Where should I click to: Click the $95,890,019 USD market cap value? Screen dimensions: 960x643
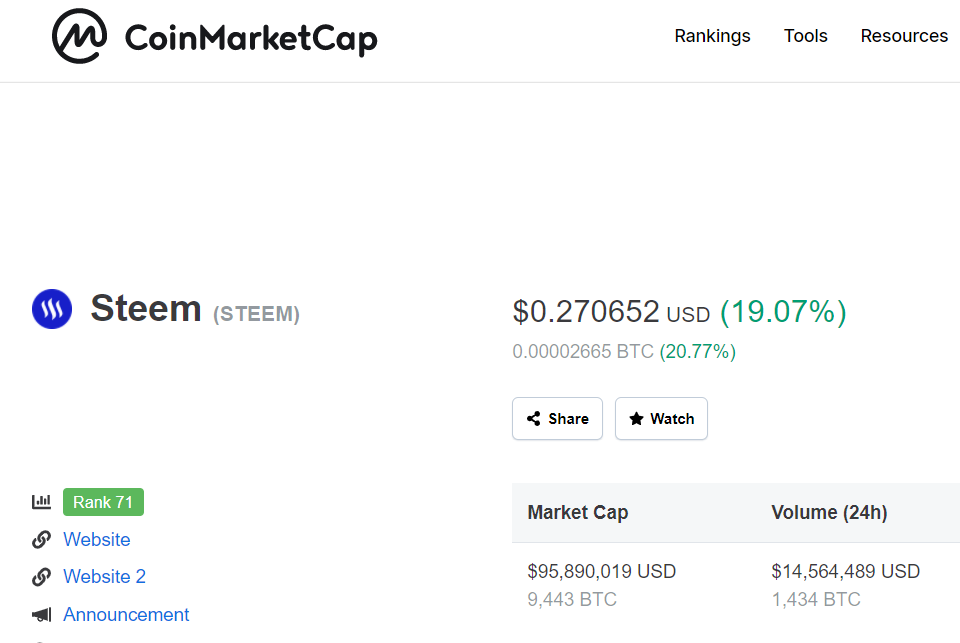[x=602, y=572]
